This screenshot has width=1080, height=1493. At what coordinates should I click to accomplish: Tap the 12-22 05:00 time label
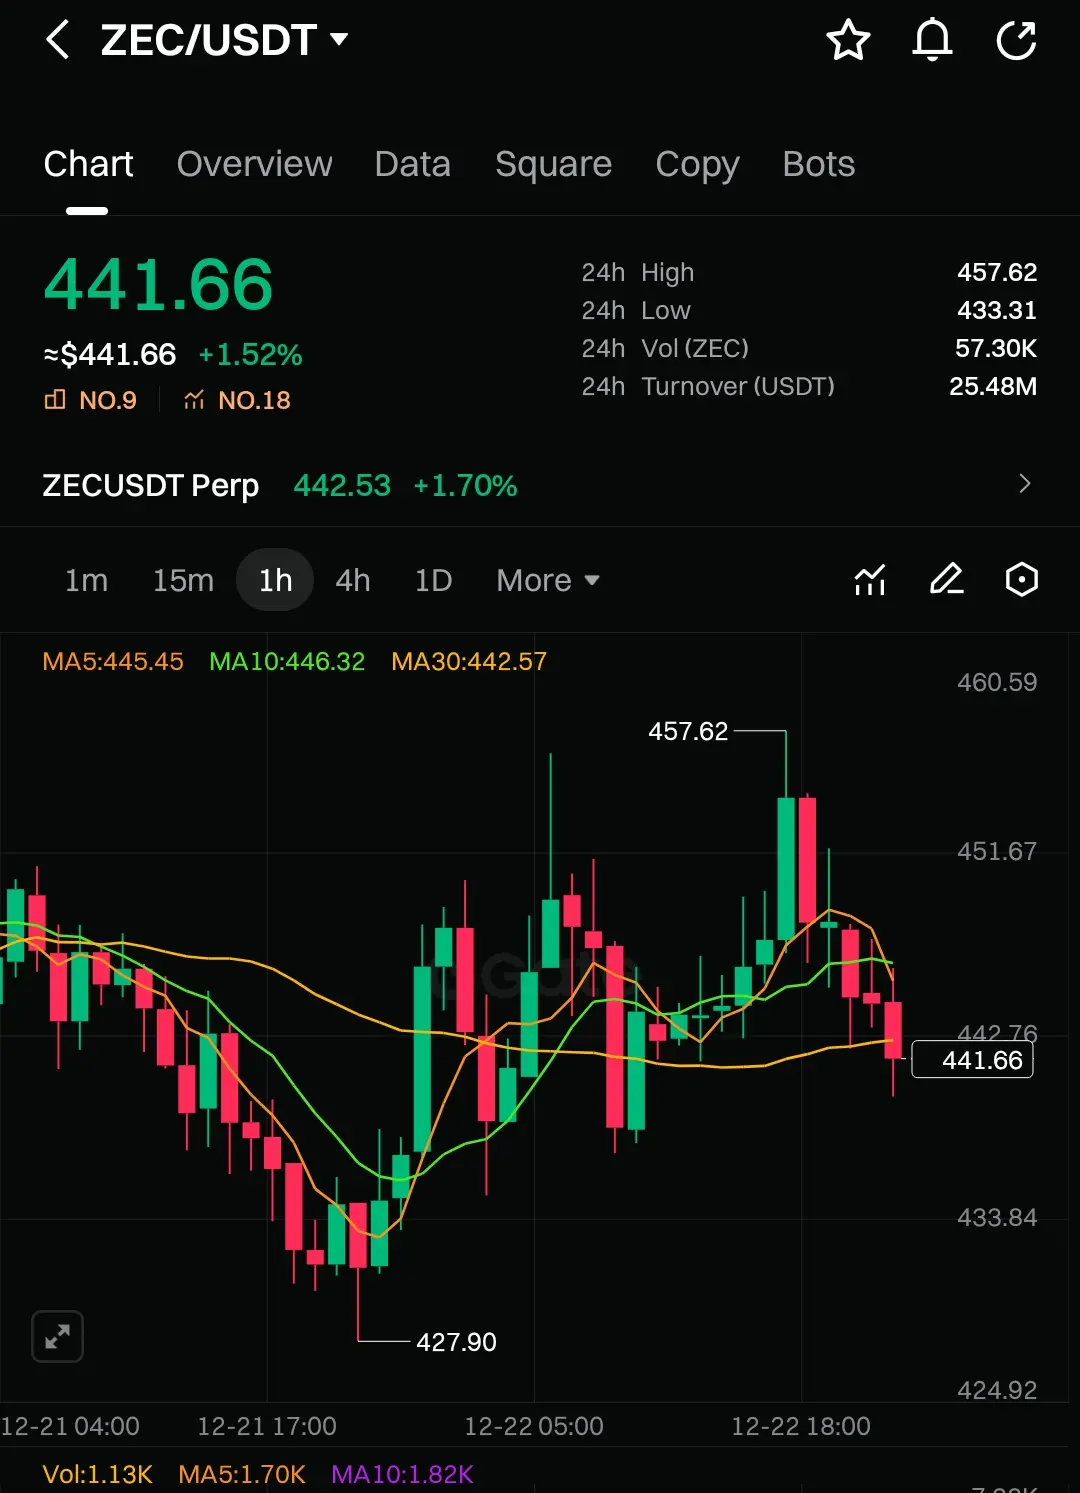(x=534, y=1426)
